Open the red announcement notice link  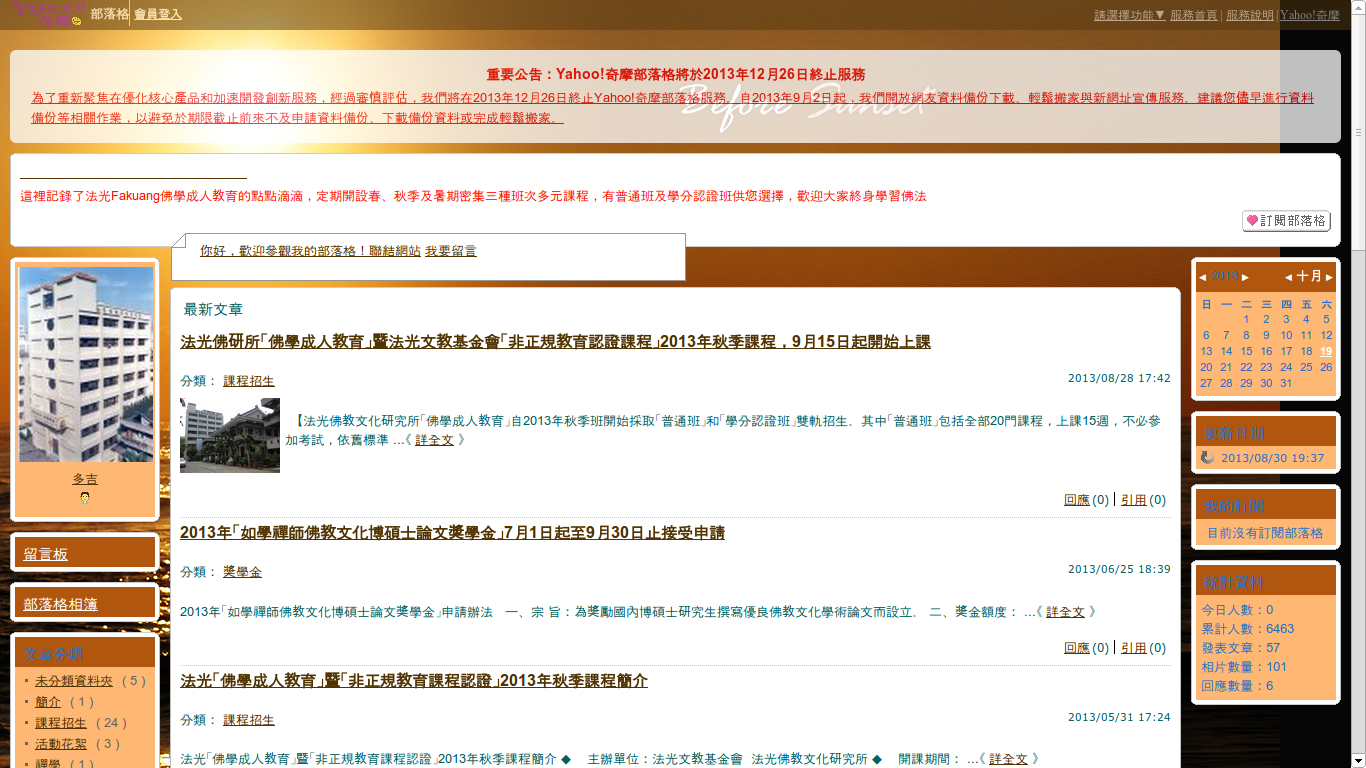click(672, 108)
